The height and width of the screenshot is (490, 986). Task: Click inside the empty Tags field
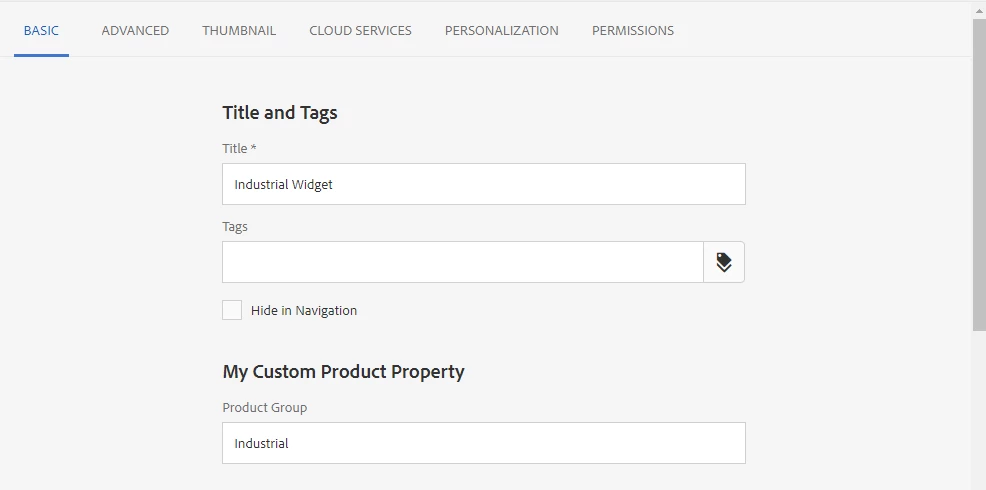click(x=462, y=262)
